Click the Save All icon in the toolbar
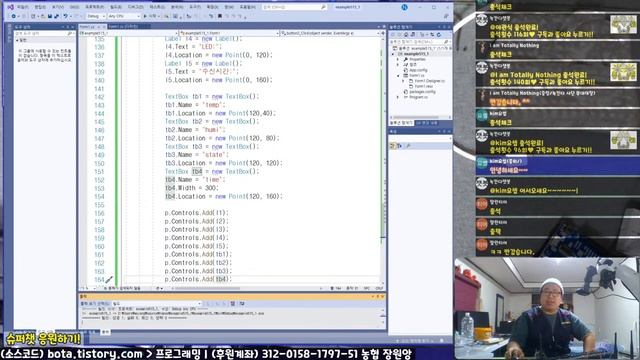Image resolution: width=640 pixels, height=360 pixels. click(56, 16)
